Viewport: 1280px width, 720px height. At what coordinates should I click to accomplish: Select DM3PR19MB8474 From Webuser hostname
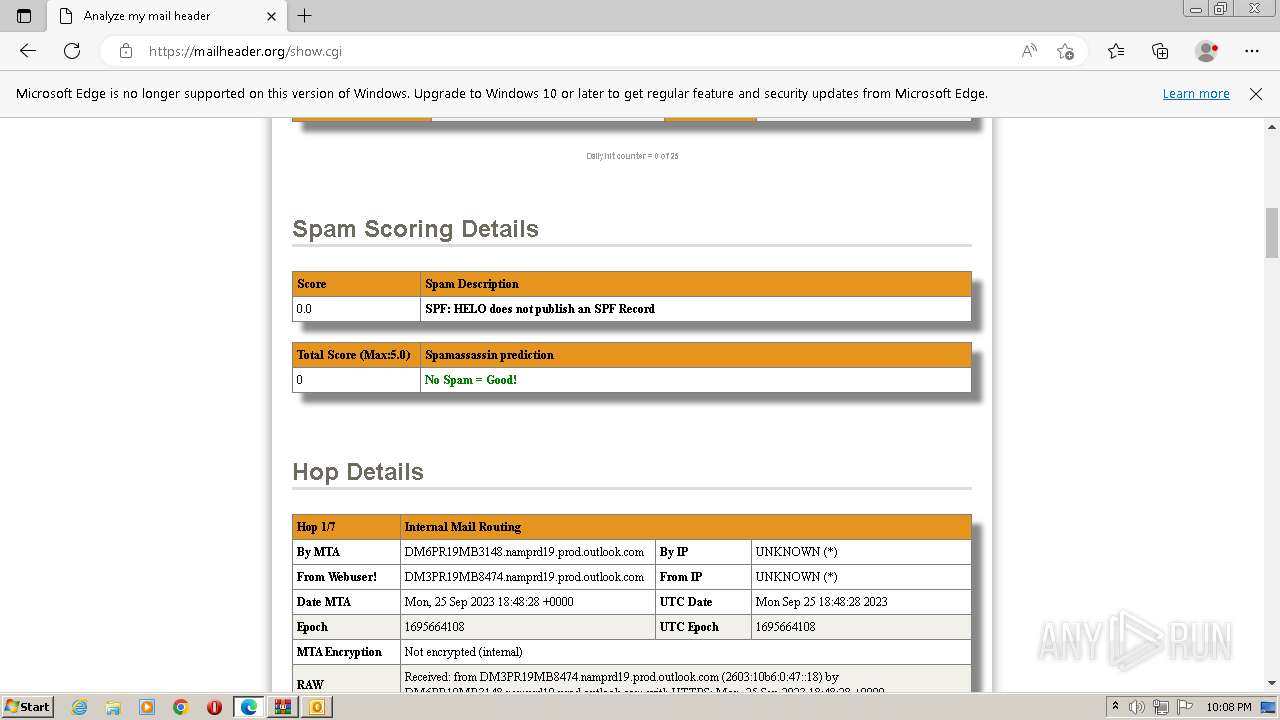pyautogui.click(x=524, y=577)
